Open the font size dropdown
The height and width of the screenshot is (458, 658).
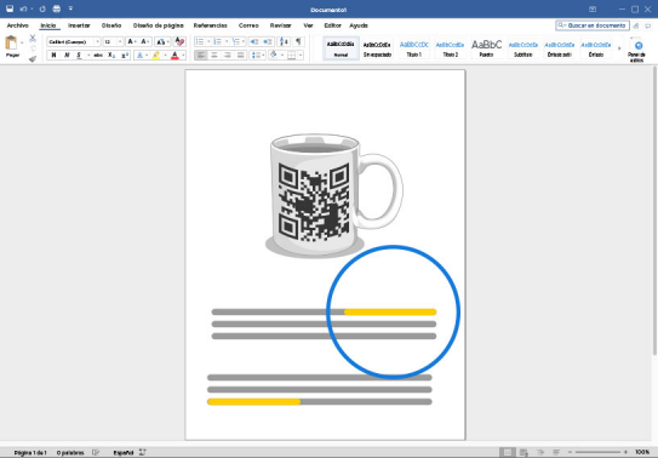tap(114, 42)
